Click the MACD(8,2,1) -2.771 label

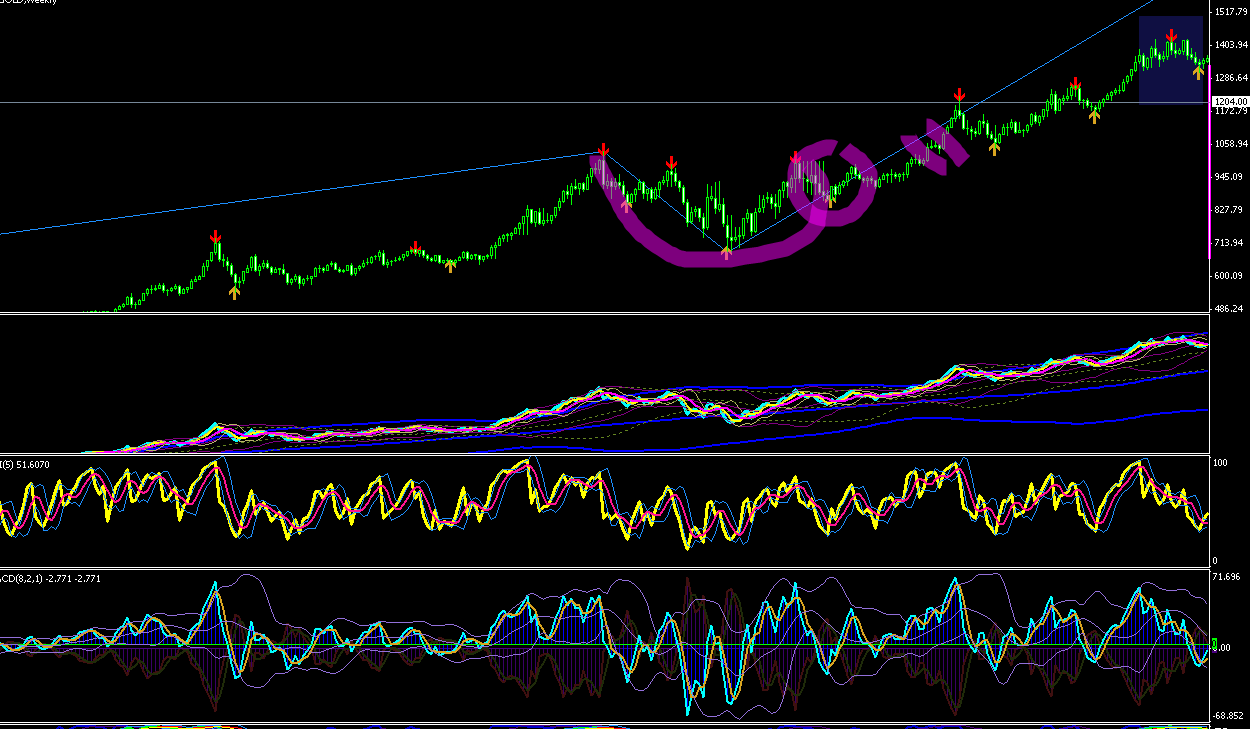50,579
